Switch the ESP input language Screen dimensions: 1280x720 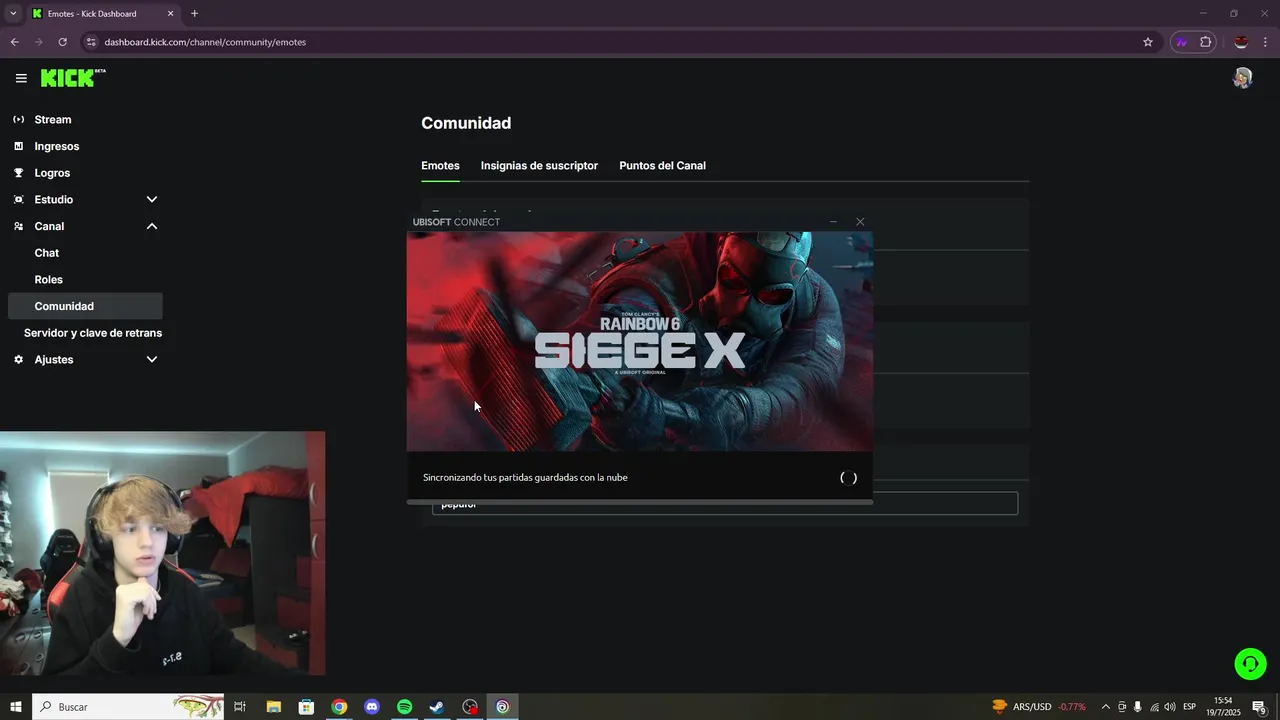(x=1190, y=707)
